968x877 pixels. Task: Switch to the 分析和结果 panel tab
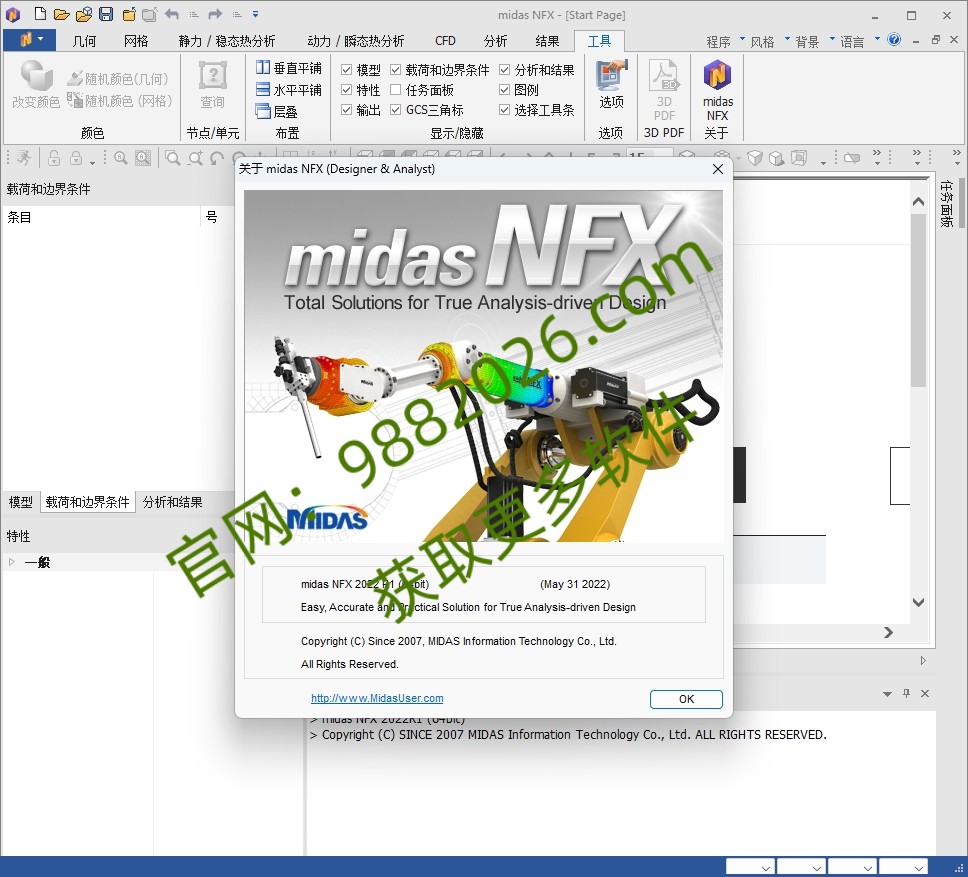coord(172,502)
